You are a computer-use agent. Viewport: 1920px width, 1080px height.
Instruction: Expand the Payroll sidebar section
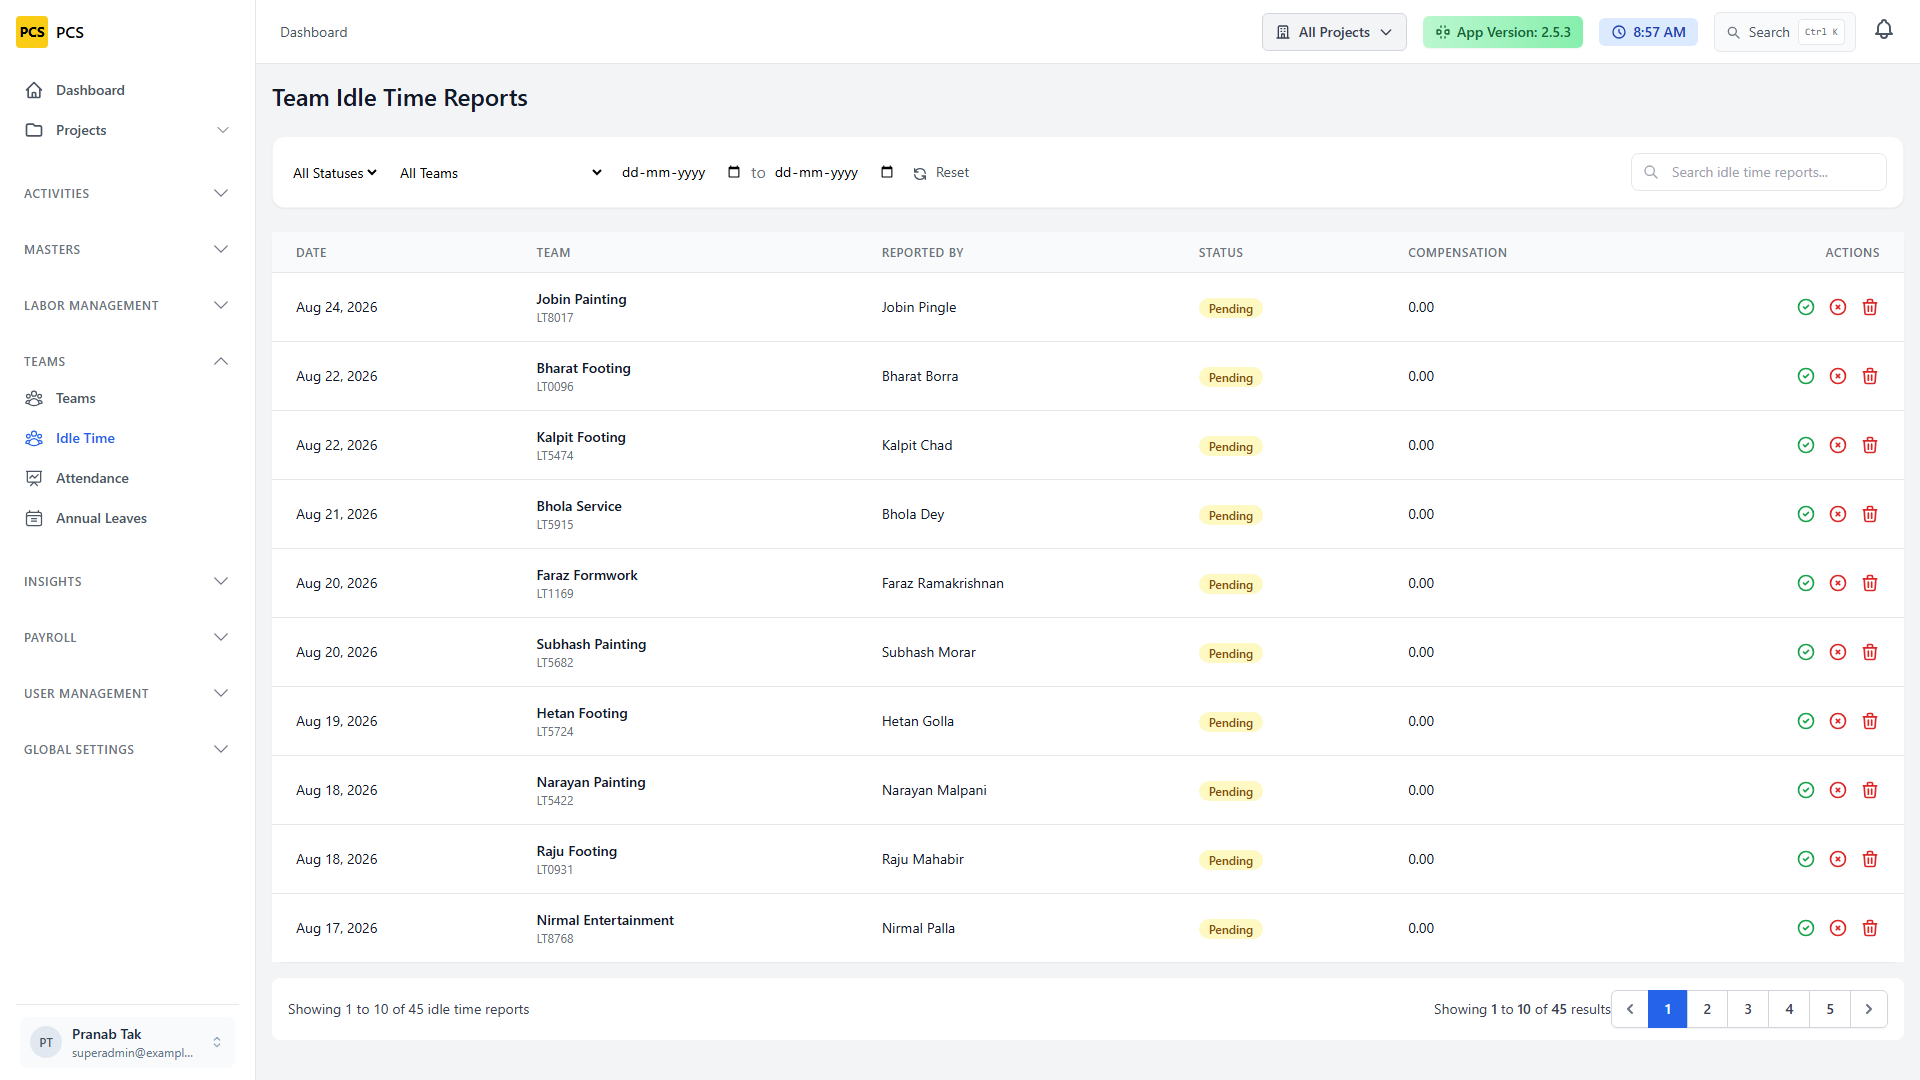(126, 637)
